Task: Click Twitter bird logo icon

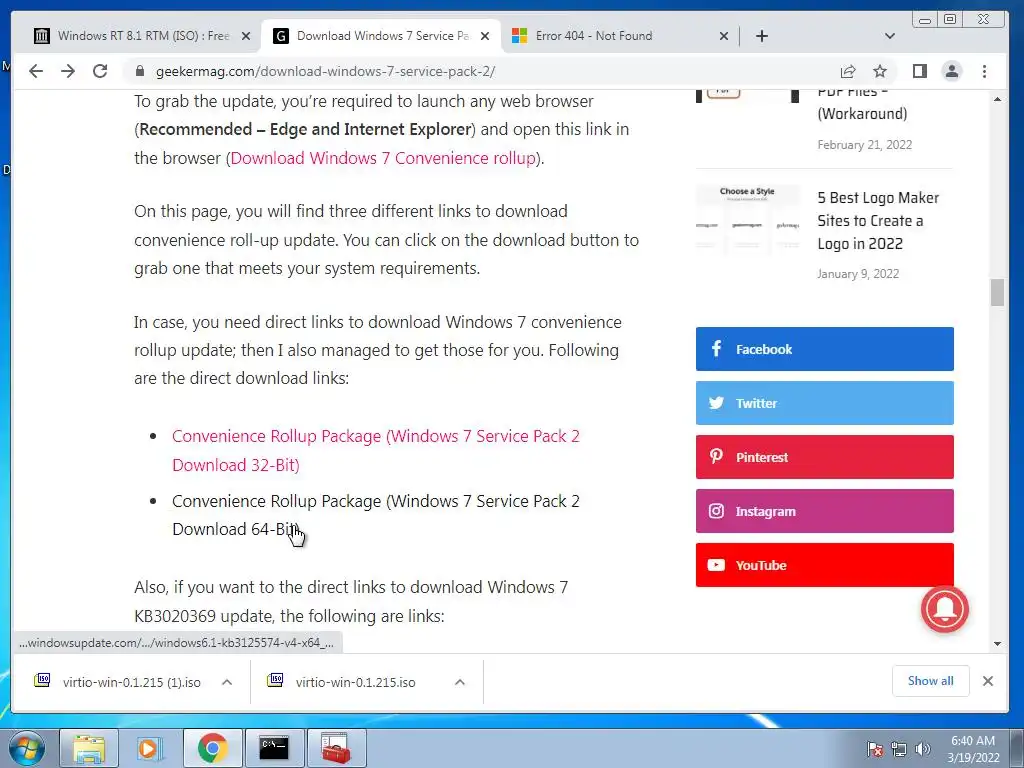Action: click(x=716, y=403)
